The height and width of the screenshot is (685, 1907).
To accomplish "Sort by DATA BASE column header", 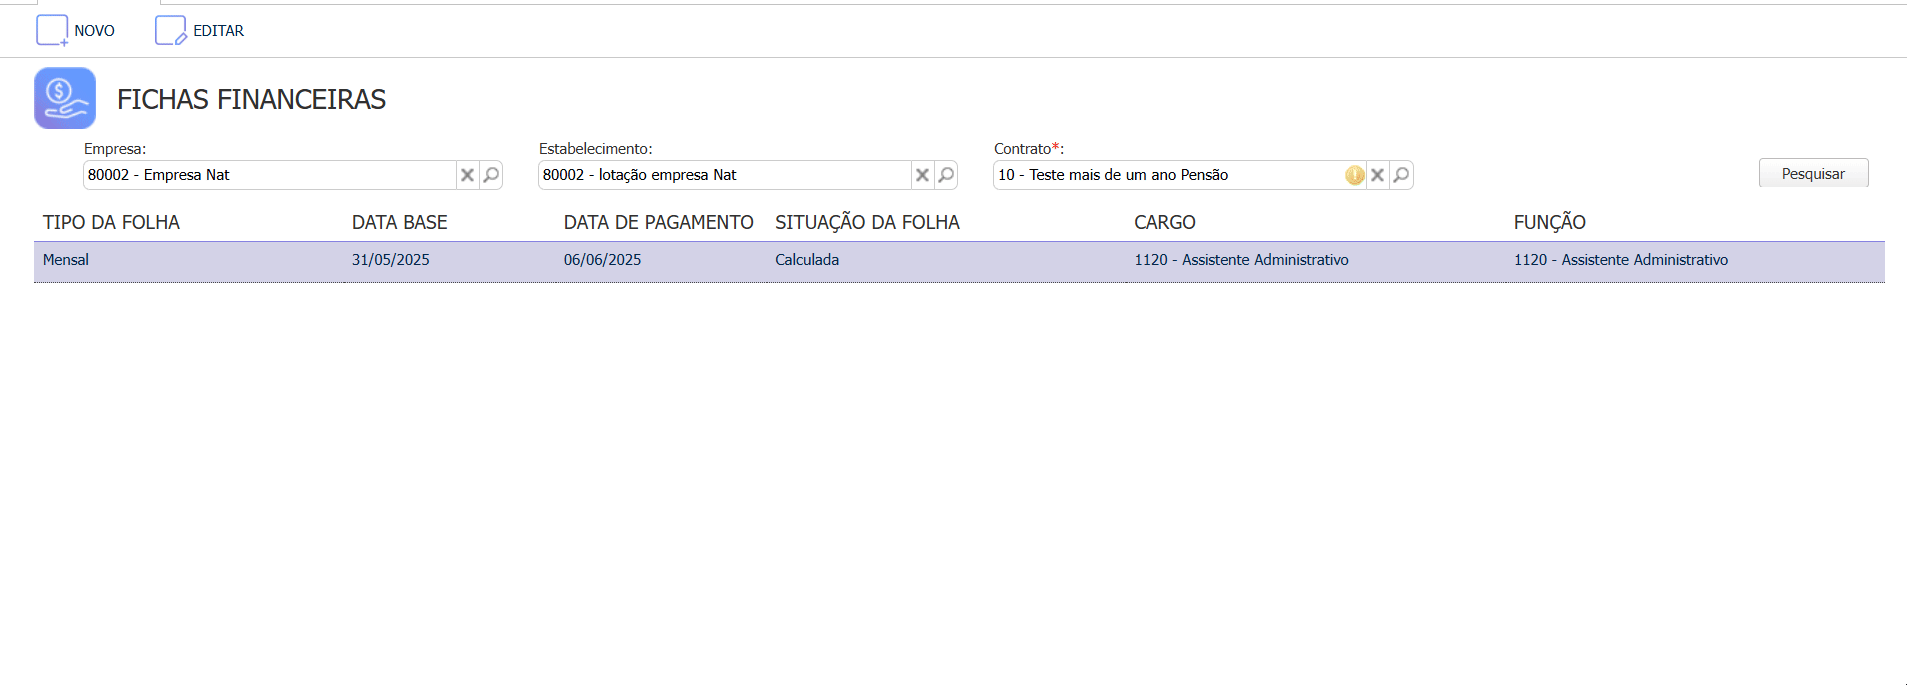I will pyautogui.click(x=399, y=222).
